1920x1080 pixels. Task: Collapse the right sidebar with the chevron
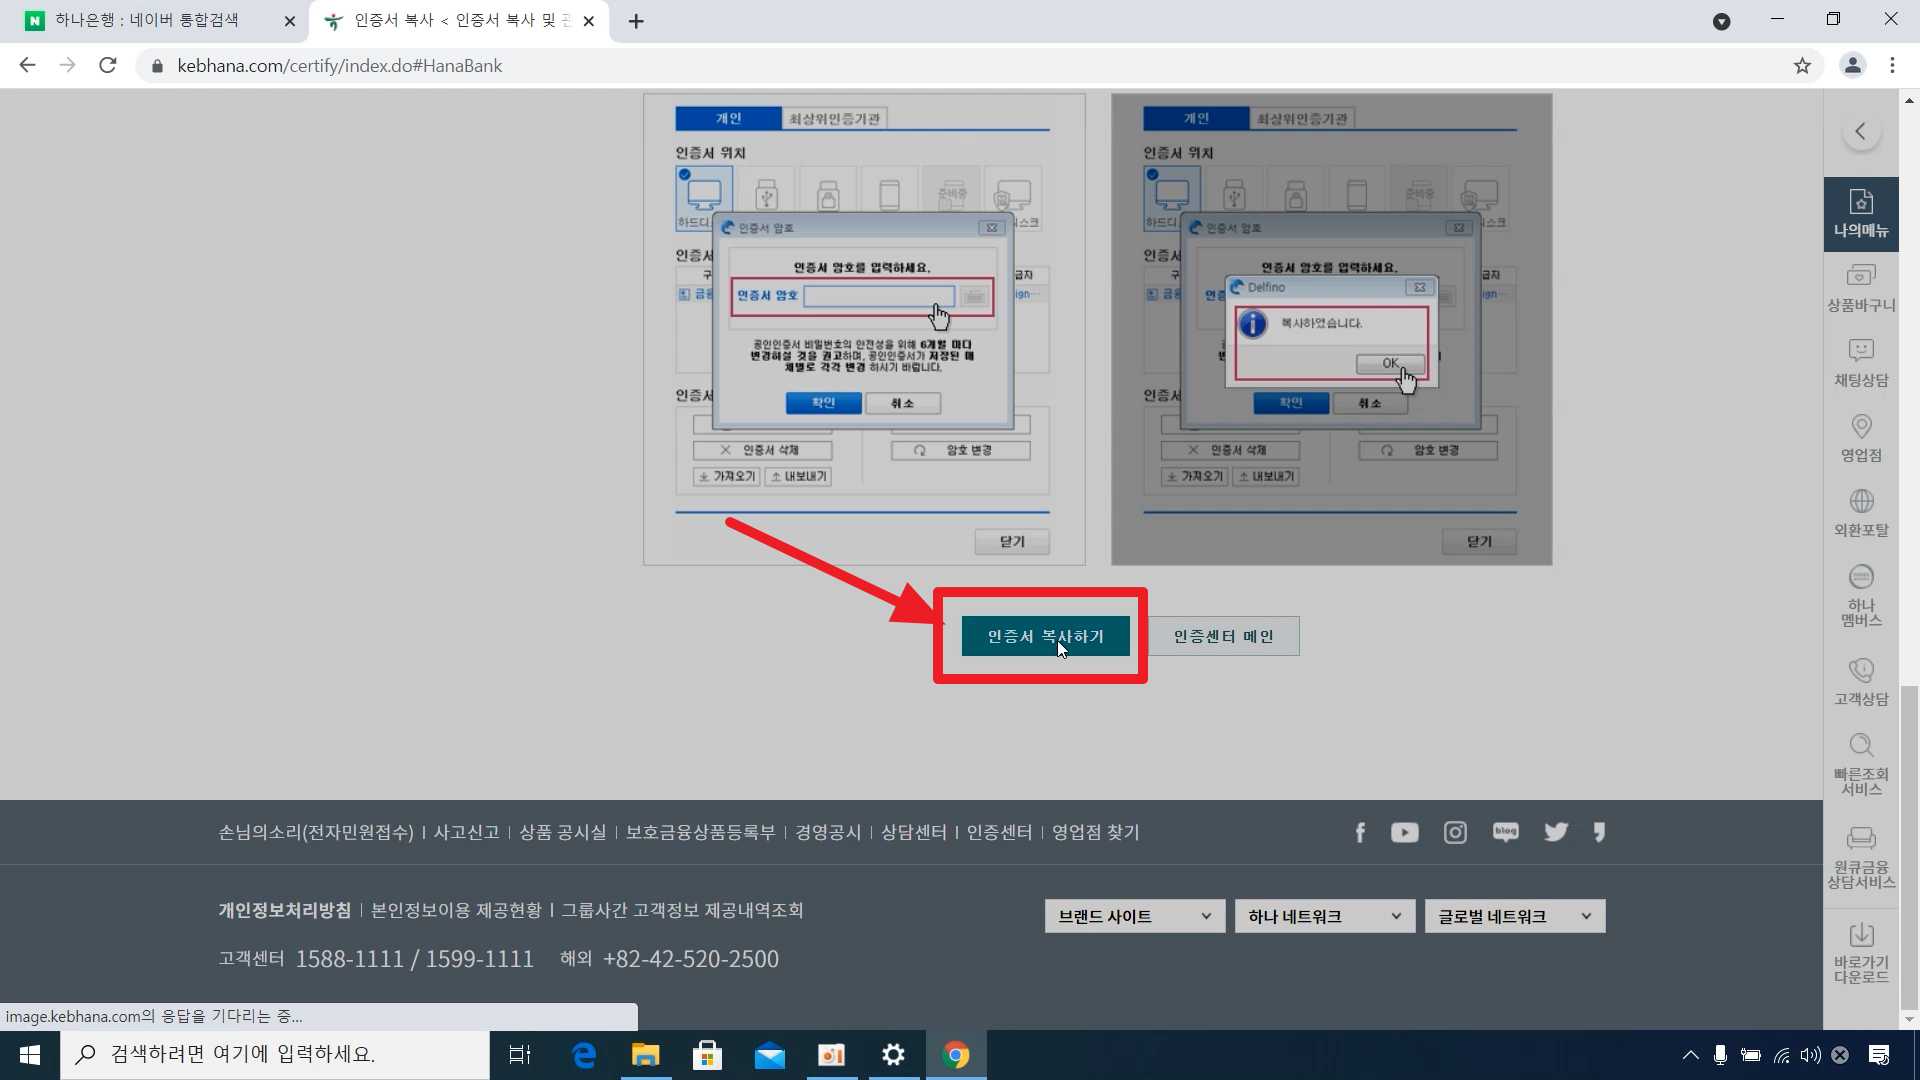tap(1860, 131)
